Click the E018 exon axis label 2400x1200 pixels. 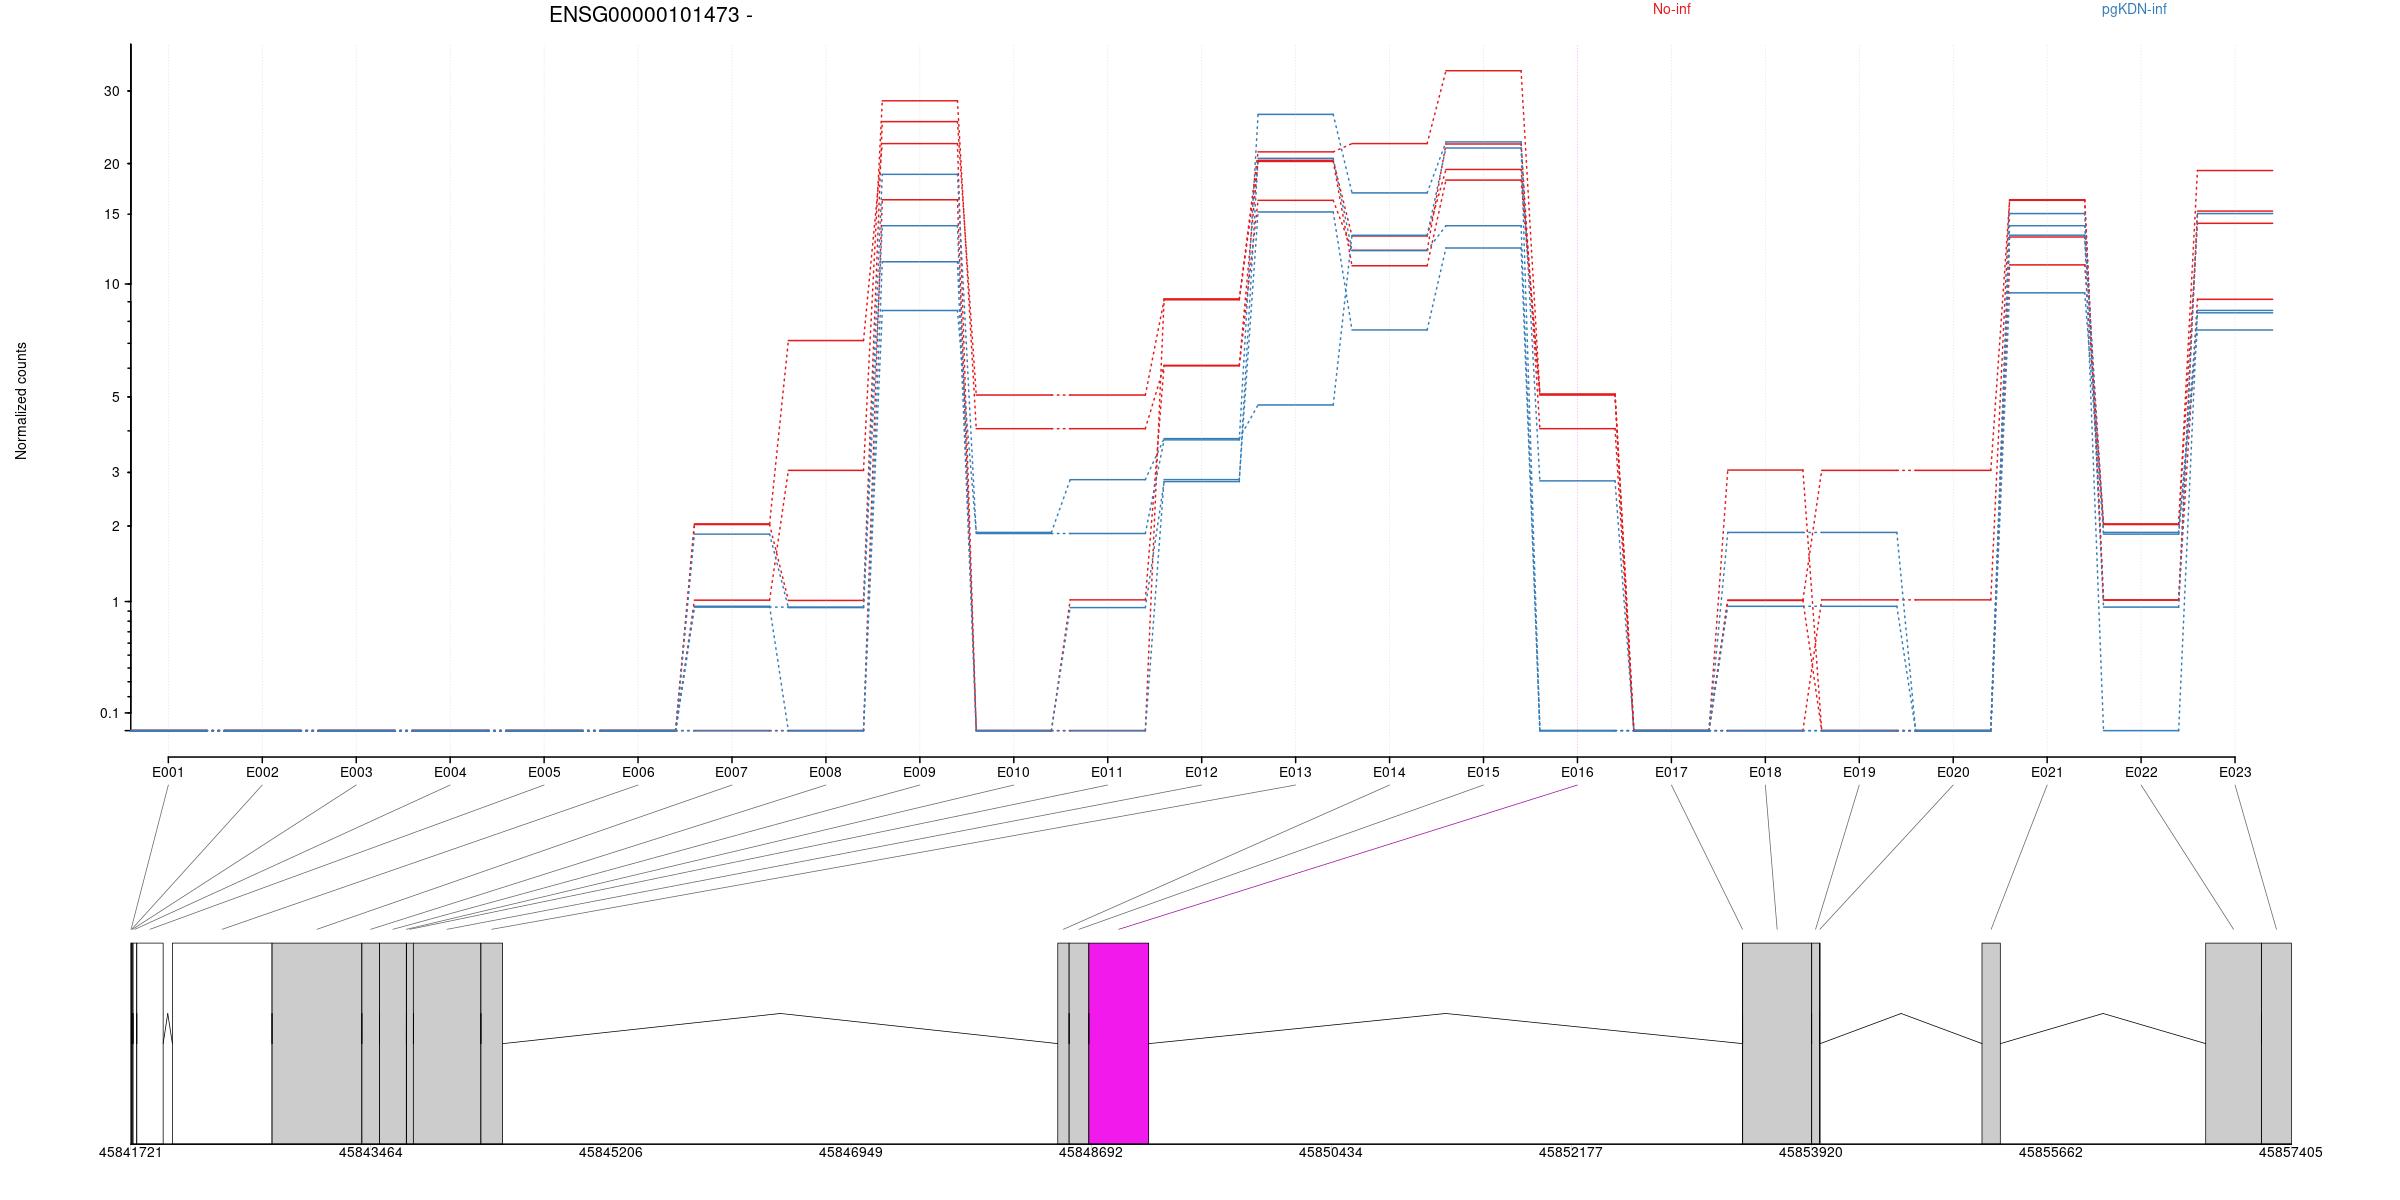[1765, 772]
